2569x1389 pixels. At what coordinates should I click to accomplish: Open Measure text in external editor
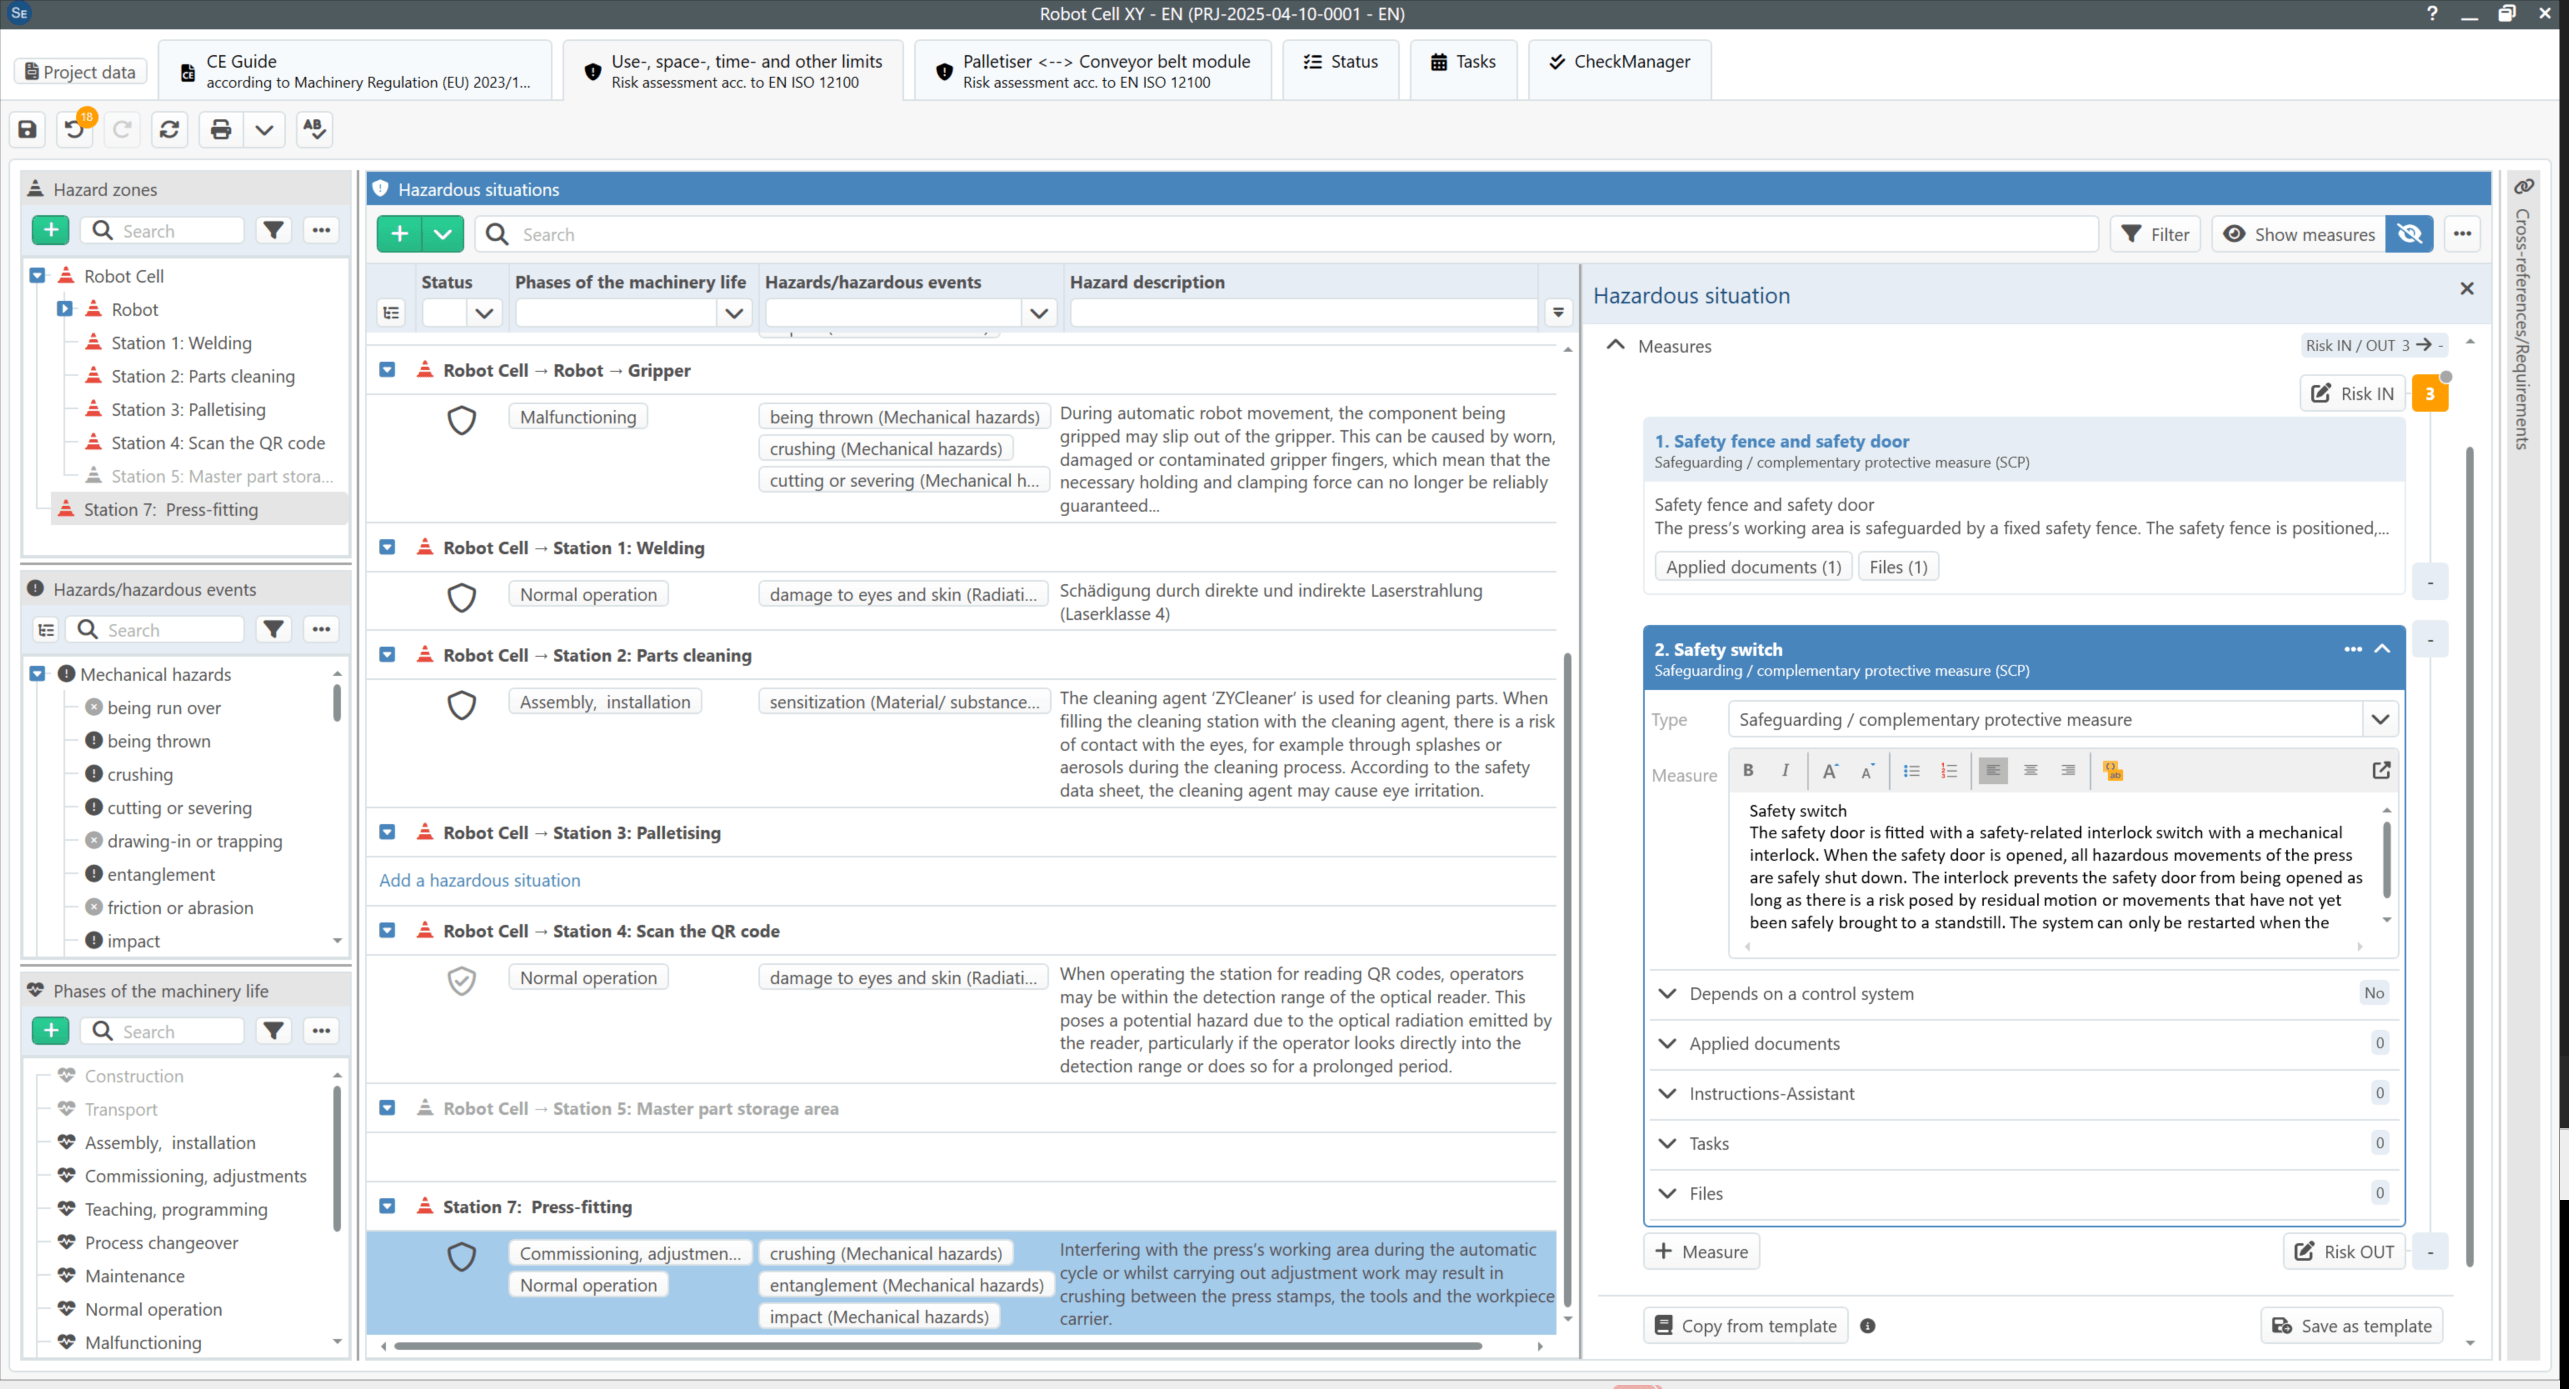[x=2381, y=770]
